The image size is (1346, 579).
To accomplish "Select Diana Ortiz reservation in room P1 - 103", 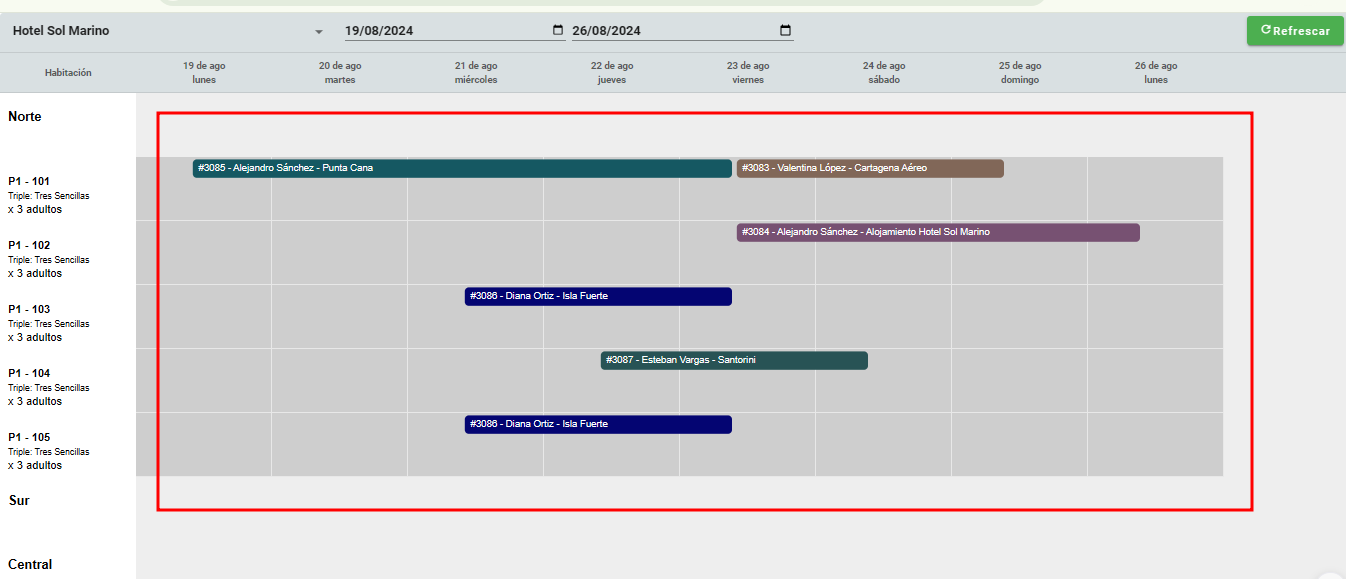I will [x=597, y=296].
